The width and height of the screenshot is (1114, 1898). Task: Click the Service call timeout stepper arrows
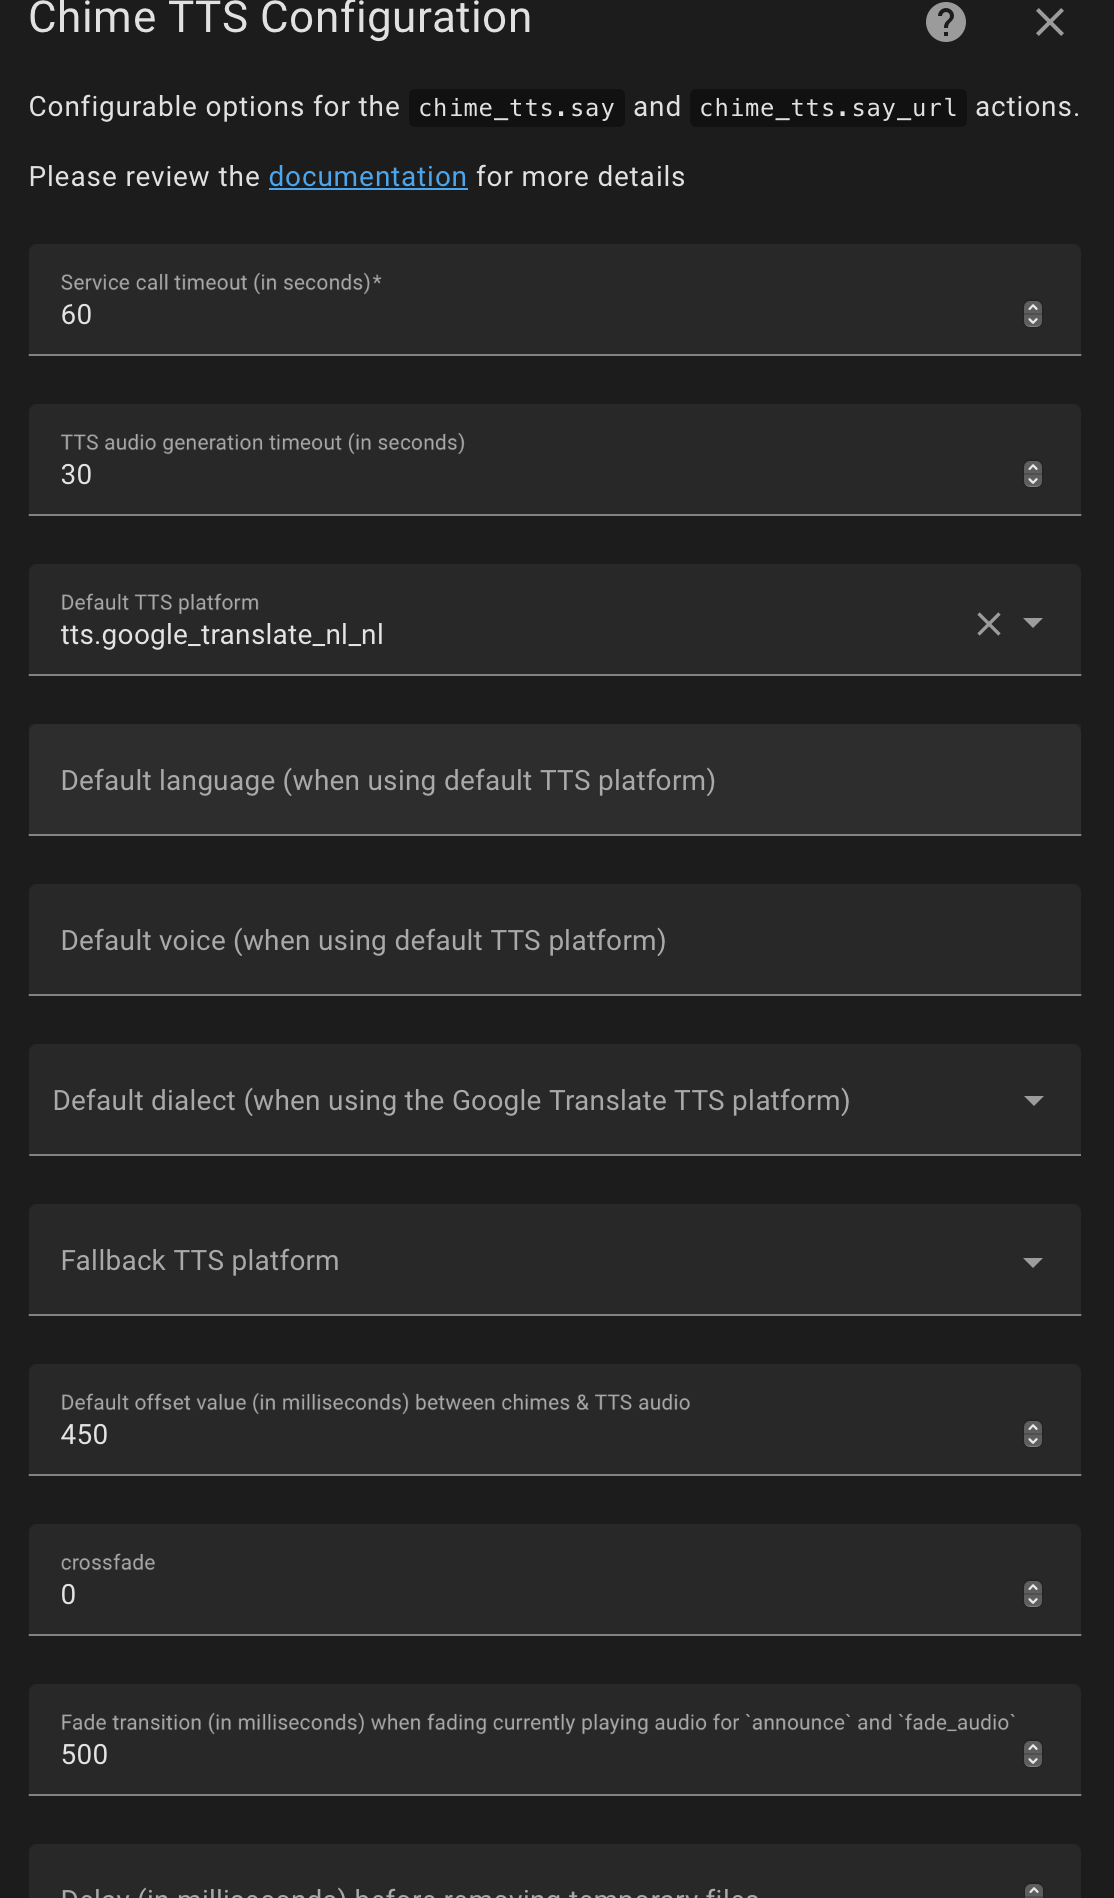(x=1033, y=314)
